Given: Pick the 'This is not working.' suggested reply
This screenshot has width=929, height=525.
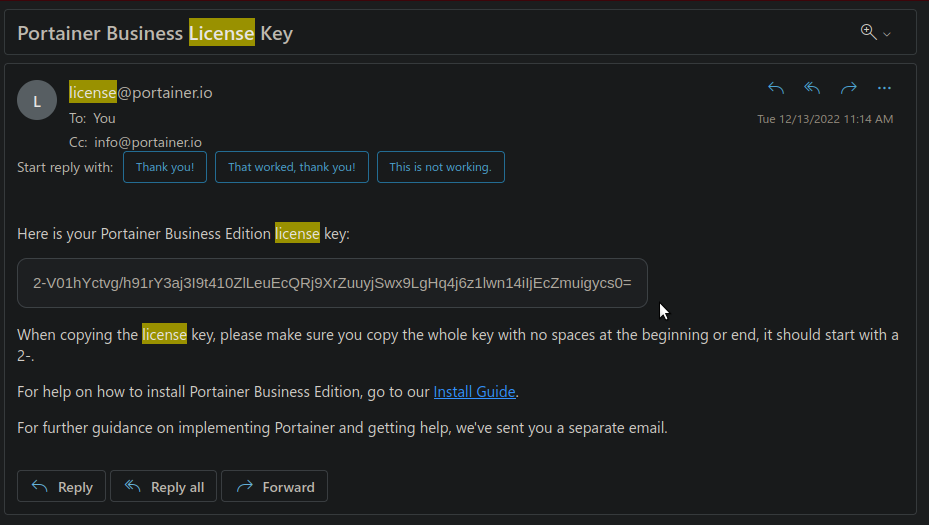Looking at the screenshot, I should [441, 167].
